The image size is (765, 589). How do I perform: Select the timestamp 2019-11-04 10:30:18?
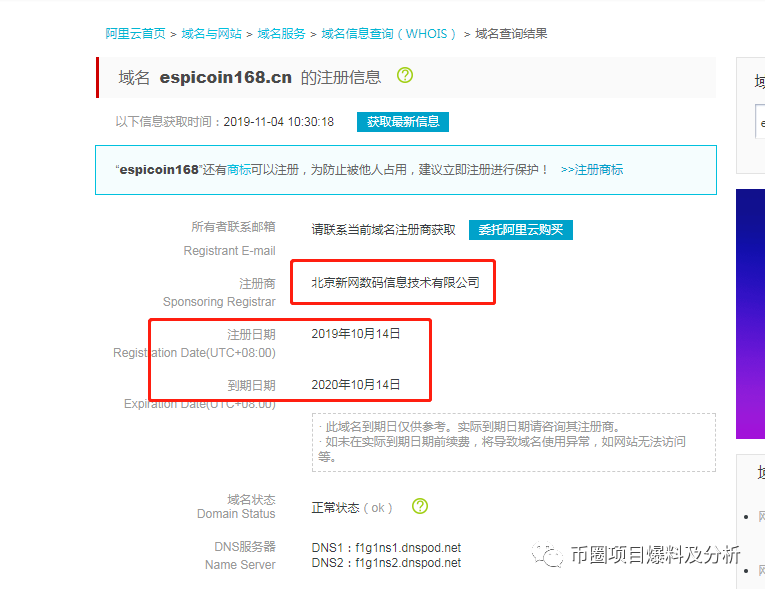coord(279,122)
